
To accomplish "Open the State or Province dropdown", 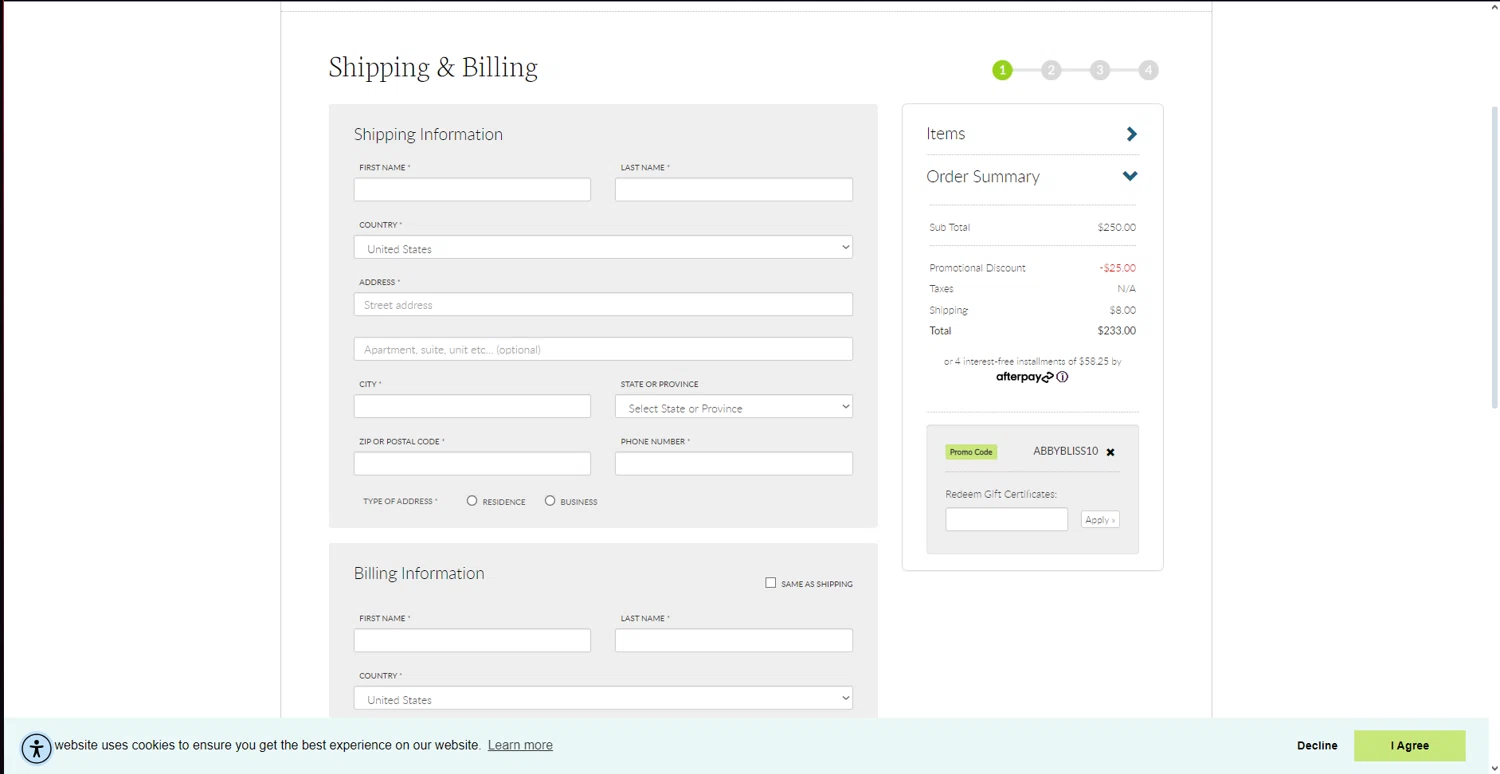I will (x=734, y=407).
